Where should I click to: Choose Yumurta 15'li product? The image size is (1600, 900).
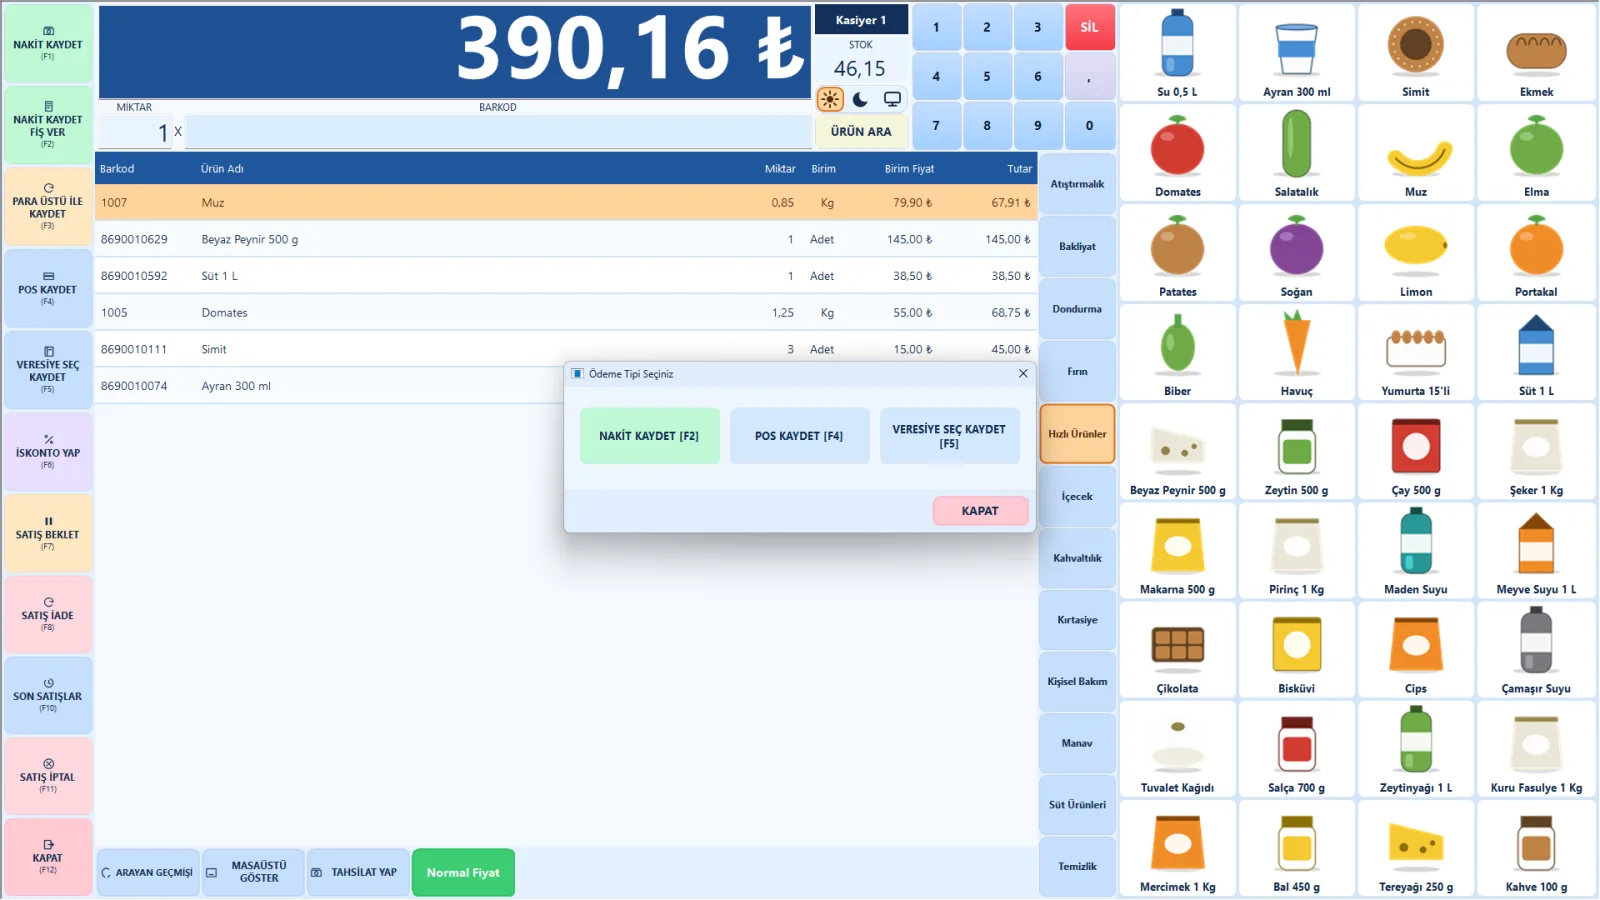pos(1415,352)
